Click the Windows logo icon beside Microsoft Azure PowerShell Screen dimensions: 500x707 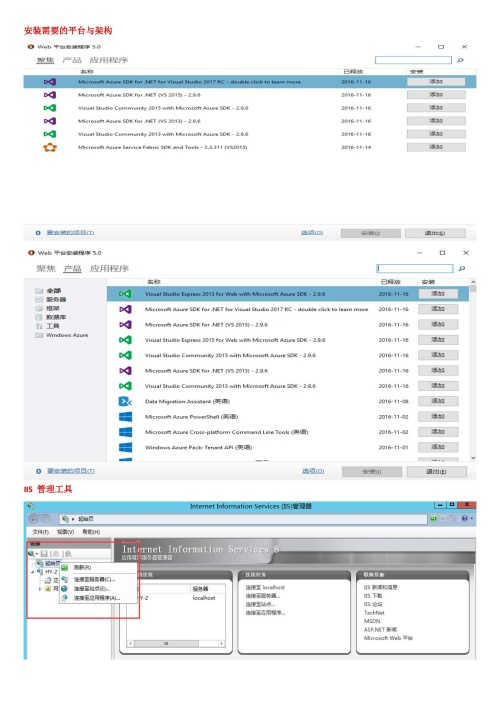pos(125,416)
